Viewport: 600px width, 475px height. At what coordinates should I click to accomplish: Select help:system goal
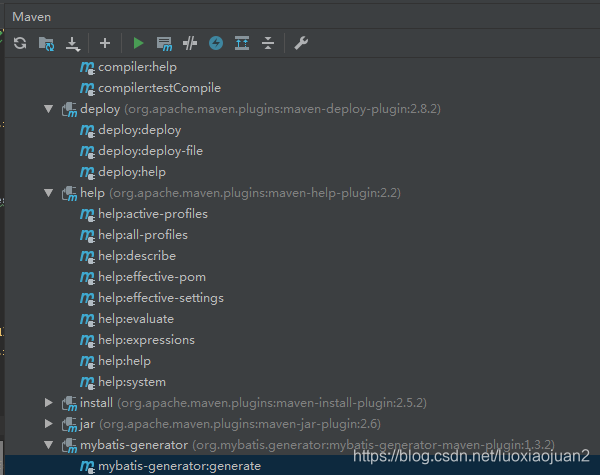tap(132, 382)
